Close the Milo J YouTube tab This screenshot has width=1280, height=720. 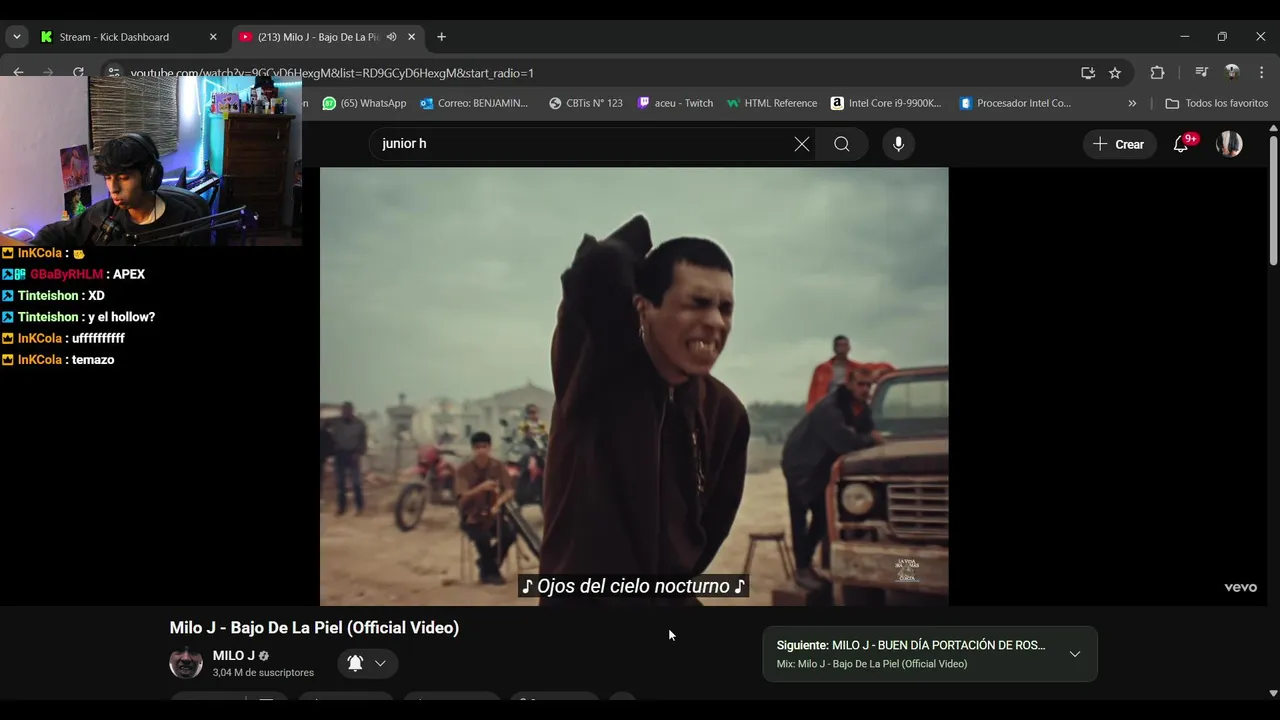pyautogui.click(x=411, y=37)
